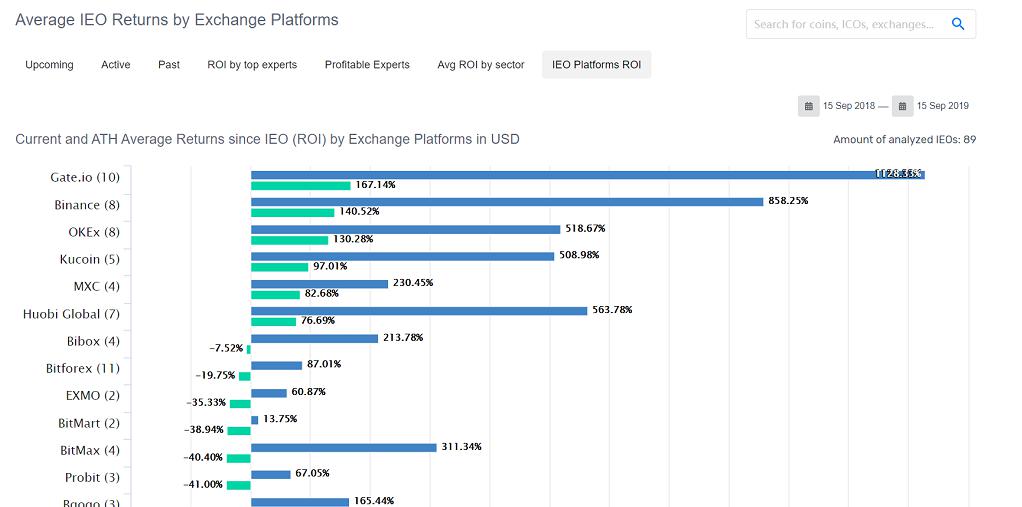1022x507 pixels.
Task: Click the 76.69% value for Huobi Global
Action: (318, 321)
